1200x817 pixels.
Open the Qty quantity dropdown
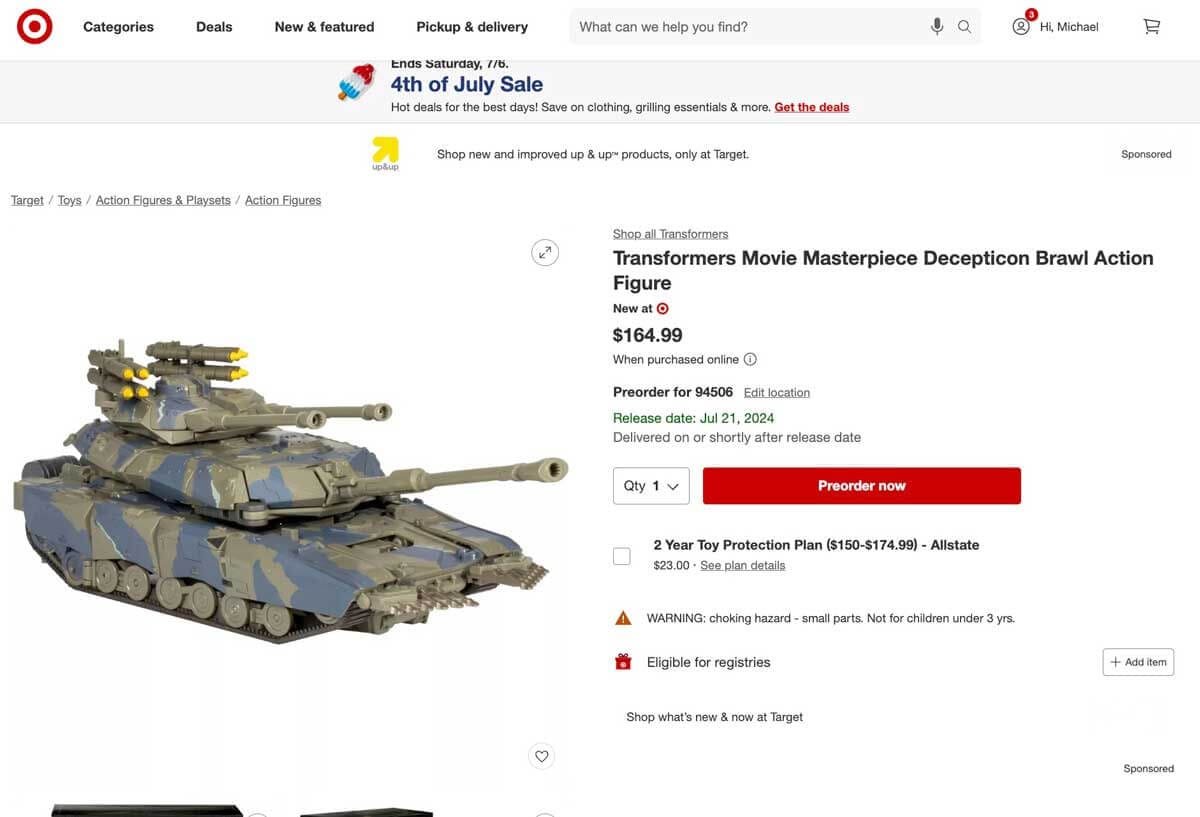click(651, 485)
